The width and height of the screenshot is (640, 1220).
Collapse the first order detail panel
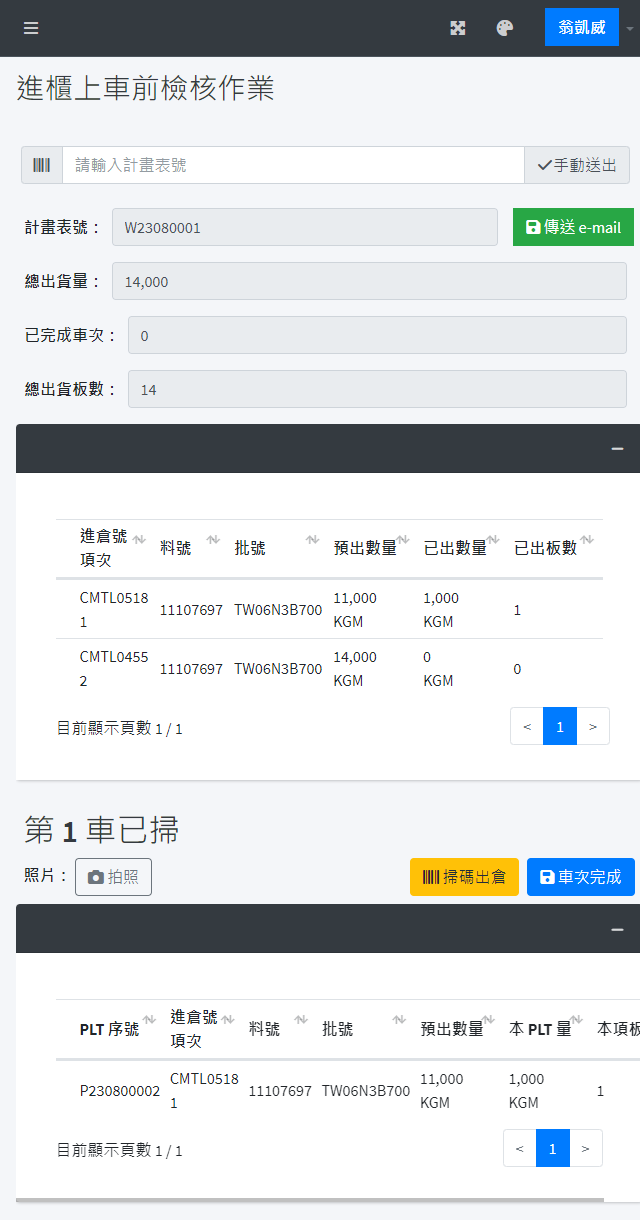[x=618, y=449]
